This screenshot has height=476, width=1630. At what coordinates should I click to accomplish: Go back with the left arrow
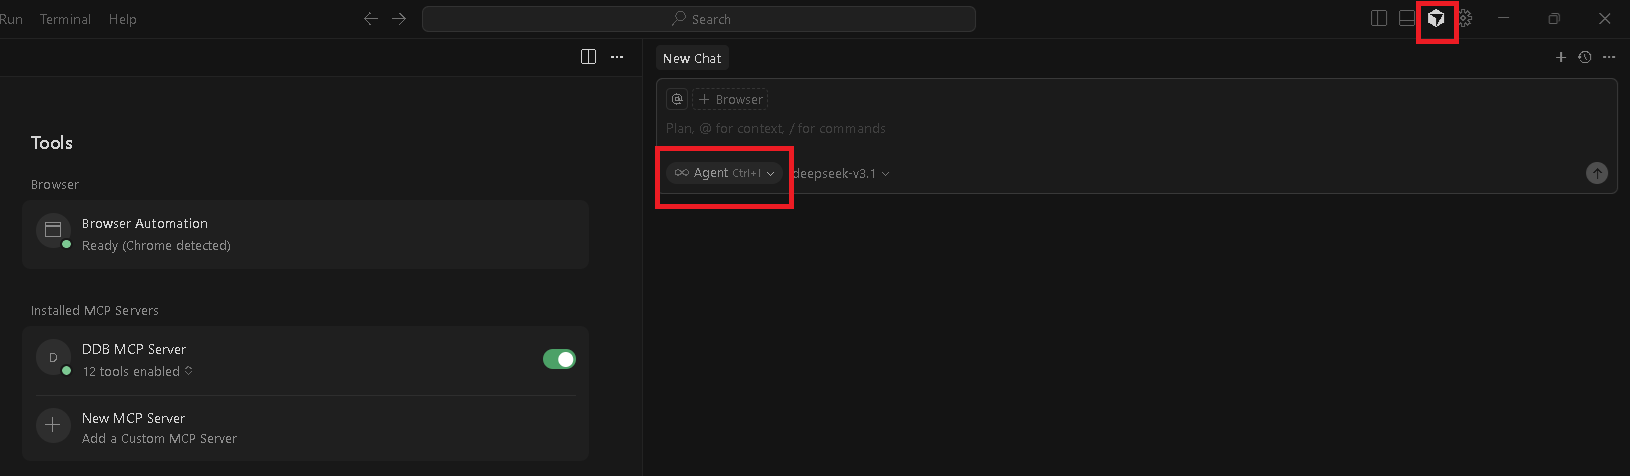tap(371, 19)
